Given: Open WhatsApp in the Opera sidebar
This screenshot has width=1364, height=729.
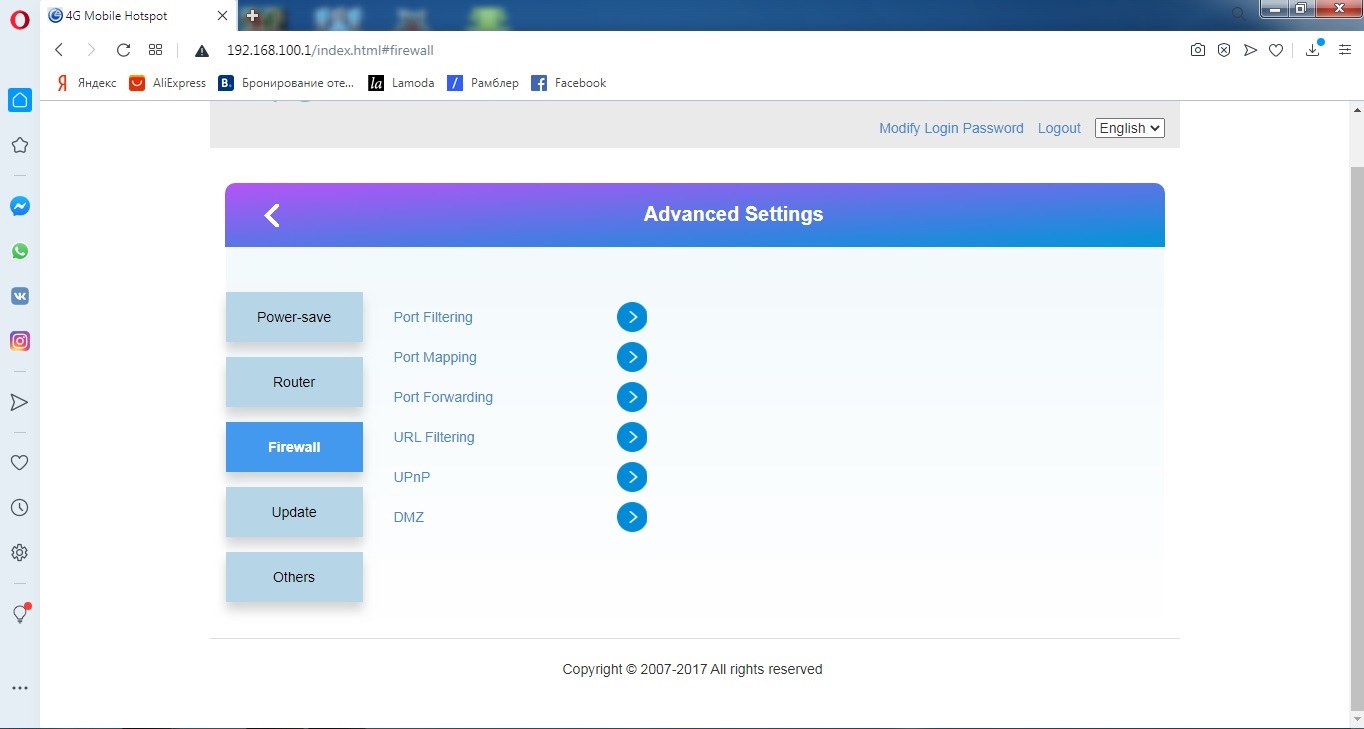Looking at the screenshot, I should pos(19,251).
